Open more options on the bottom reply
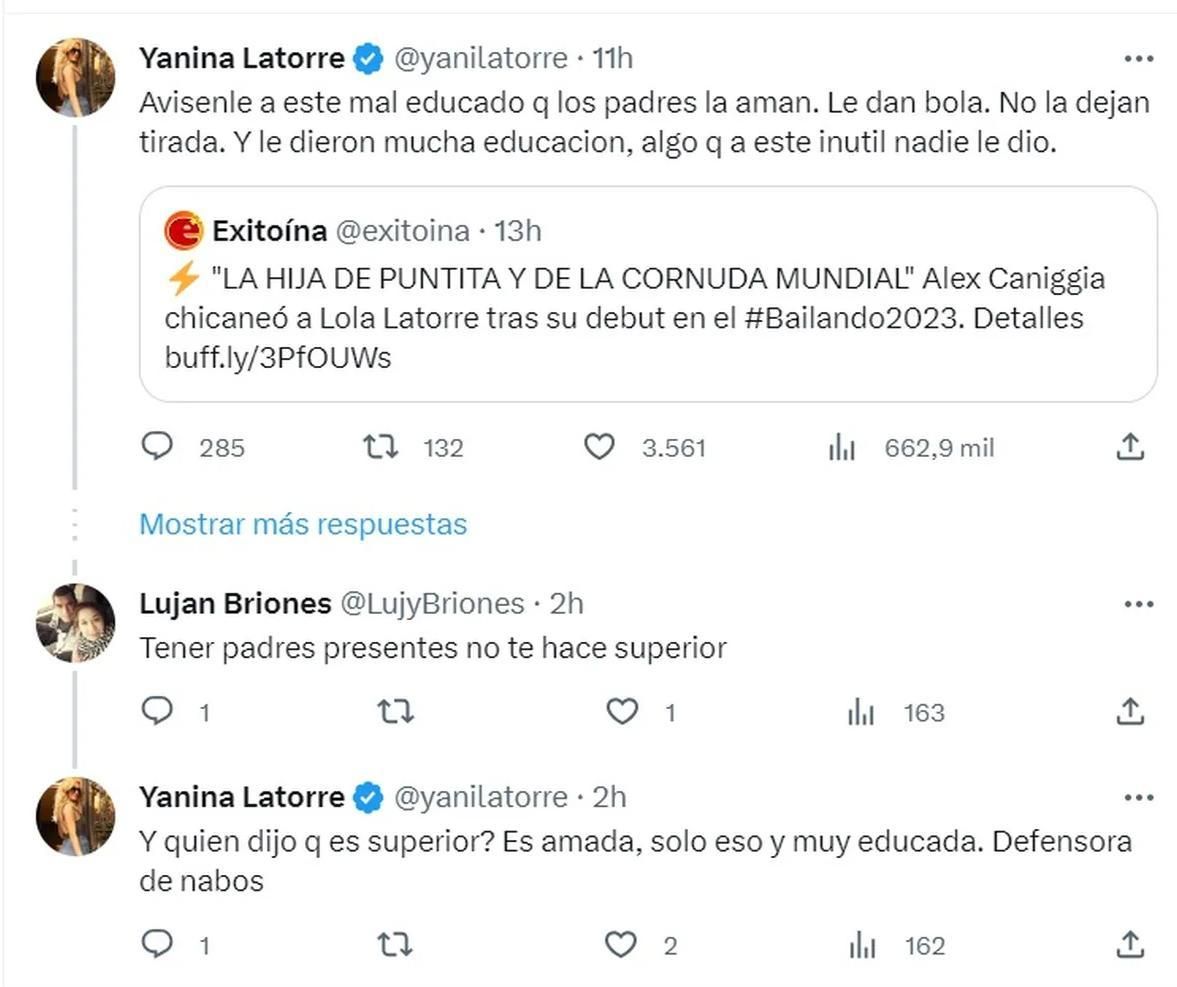The height and width of the screenshot is (987, 1177). click(x=1139, y=798)
